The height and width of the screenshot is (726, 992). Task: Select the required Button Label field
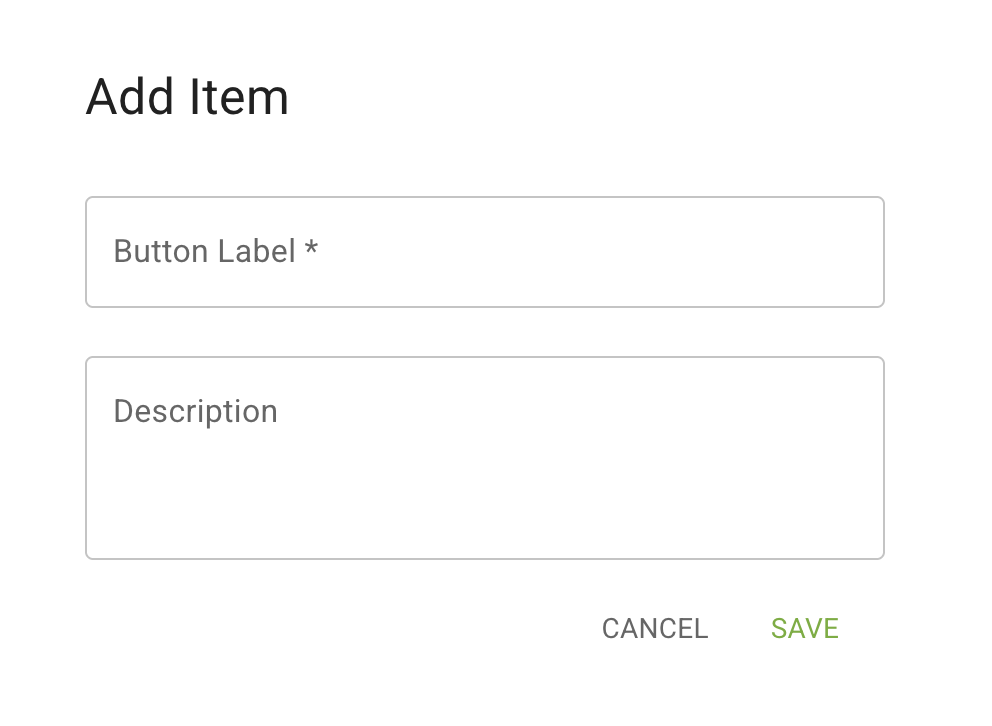(485, 252)
